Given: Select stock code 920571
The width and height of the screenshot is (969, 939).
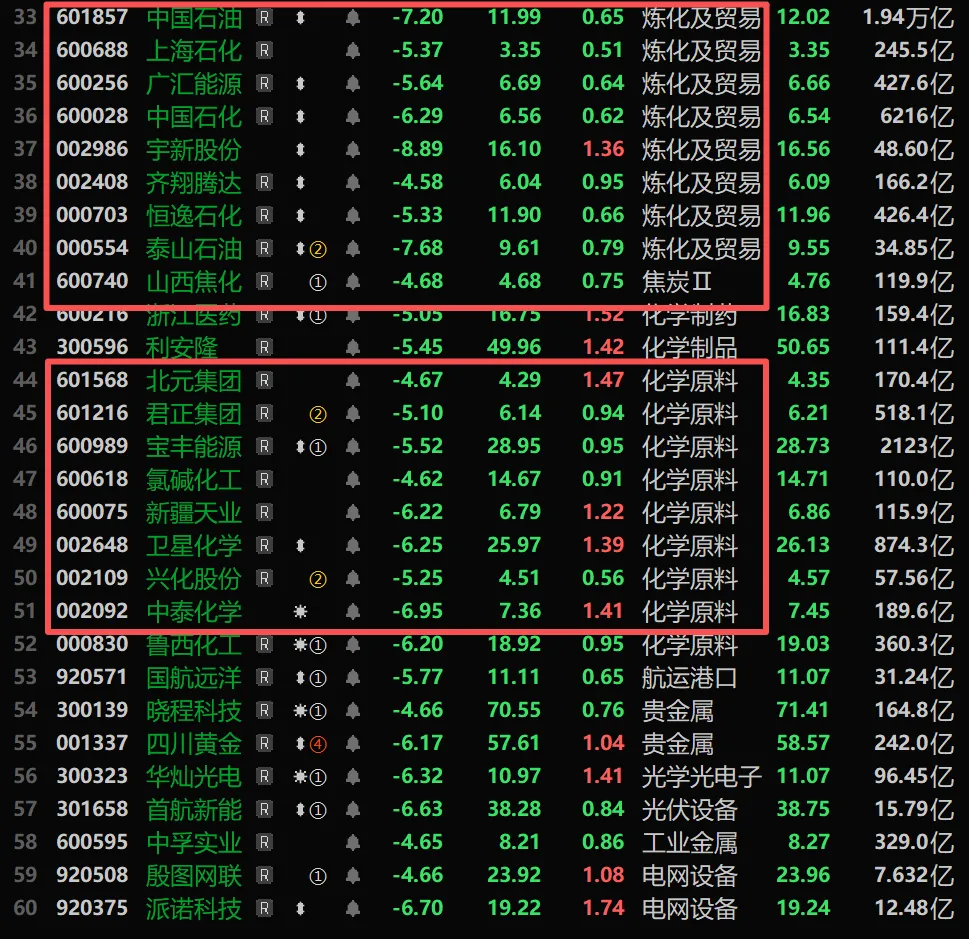Looking at the screenshot, I should [x=91, y=677].
